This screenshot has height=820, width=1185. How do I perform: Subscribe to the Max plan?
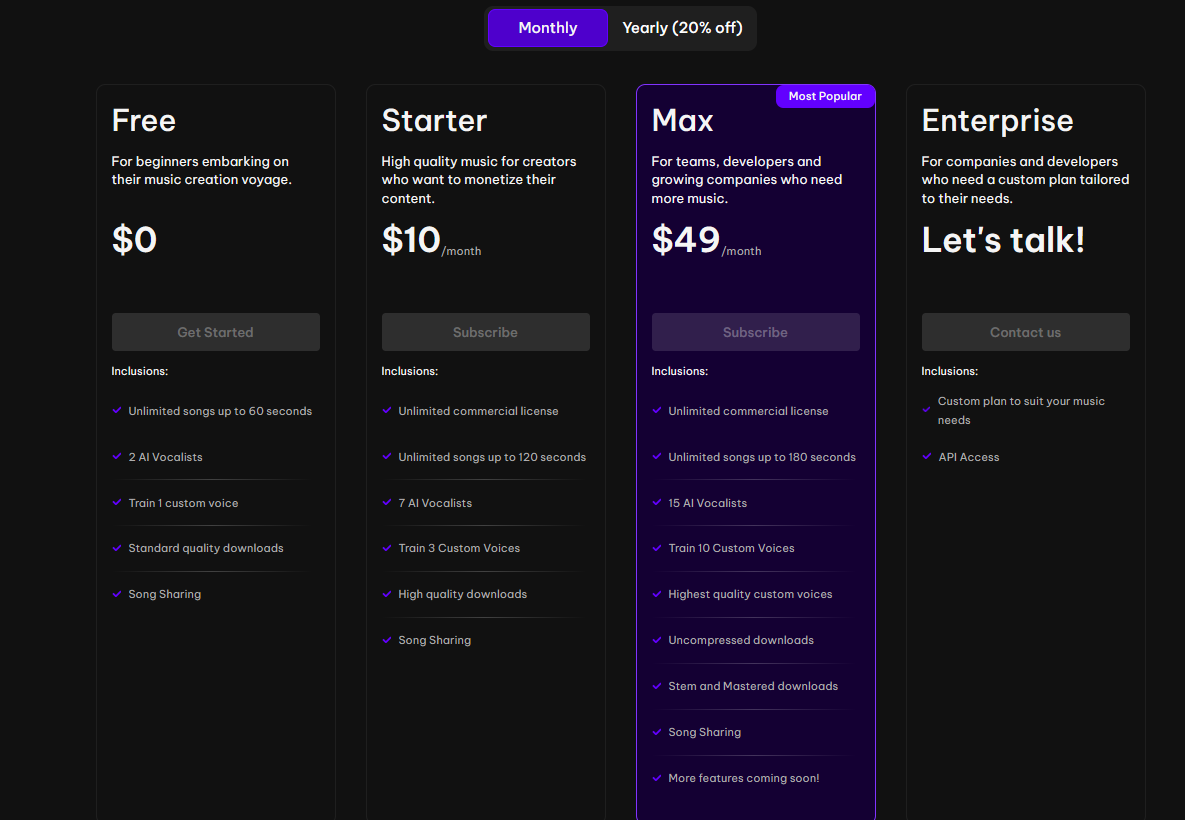755,332
